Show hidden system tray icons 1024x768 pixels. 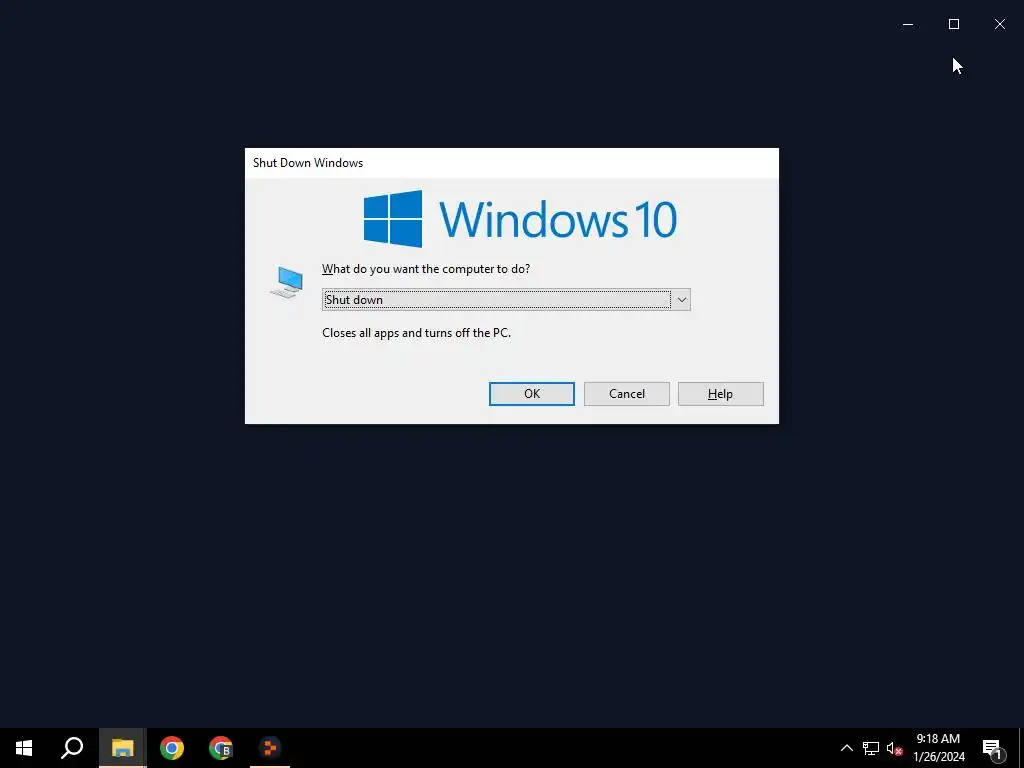(846, 748)
